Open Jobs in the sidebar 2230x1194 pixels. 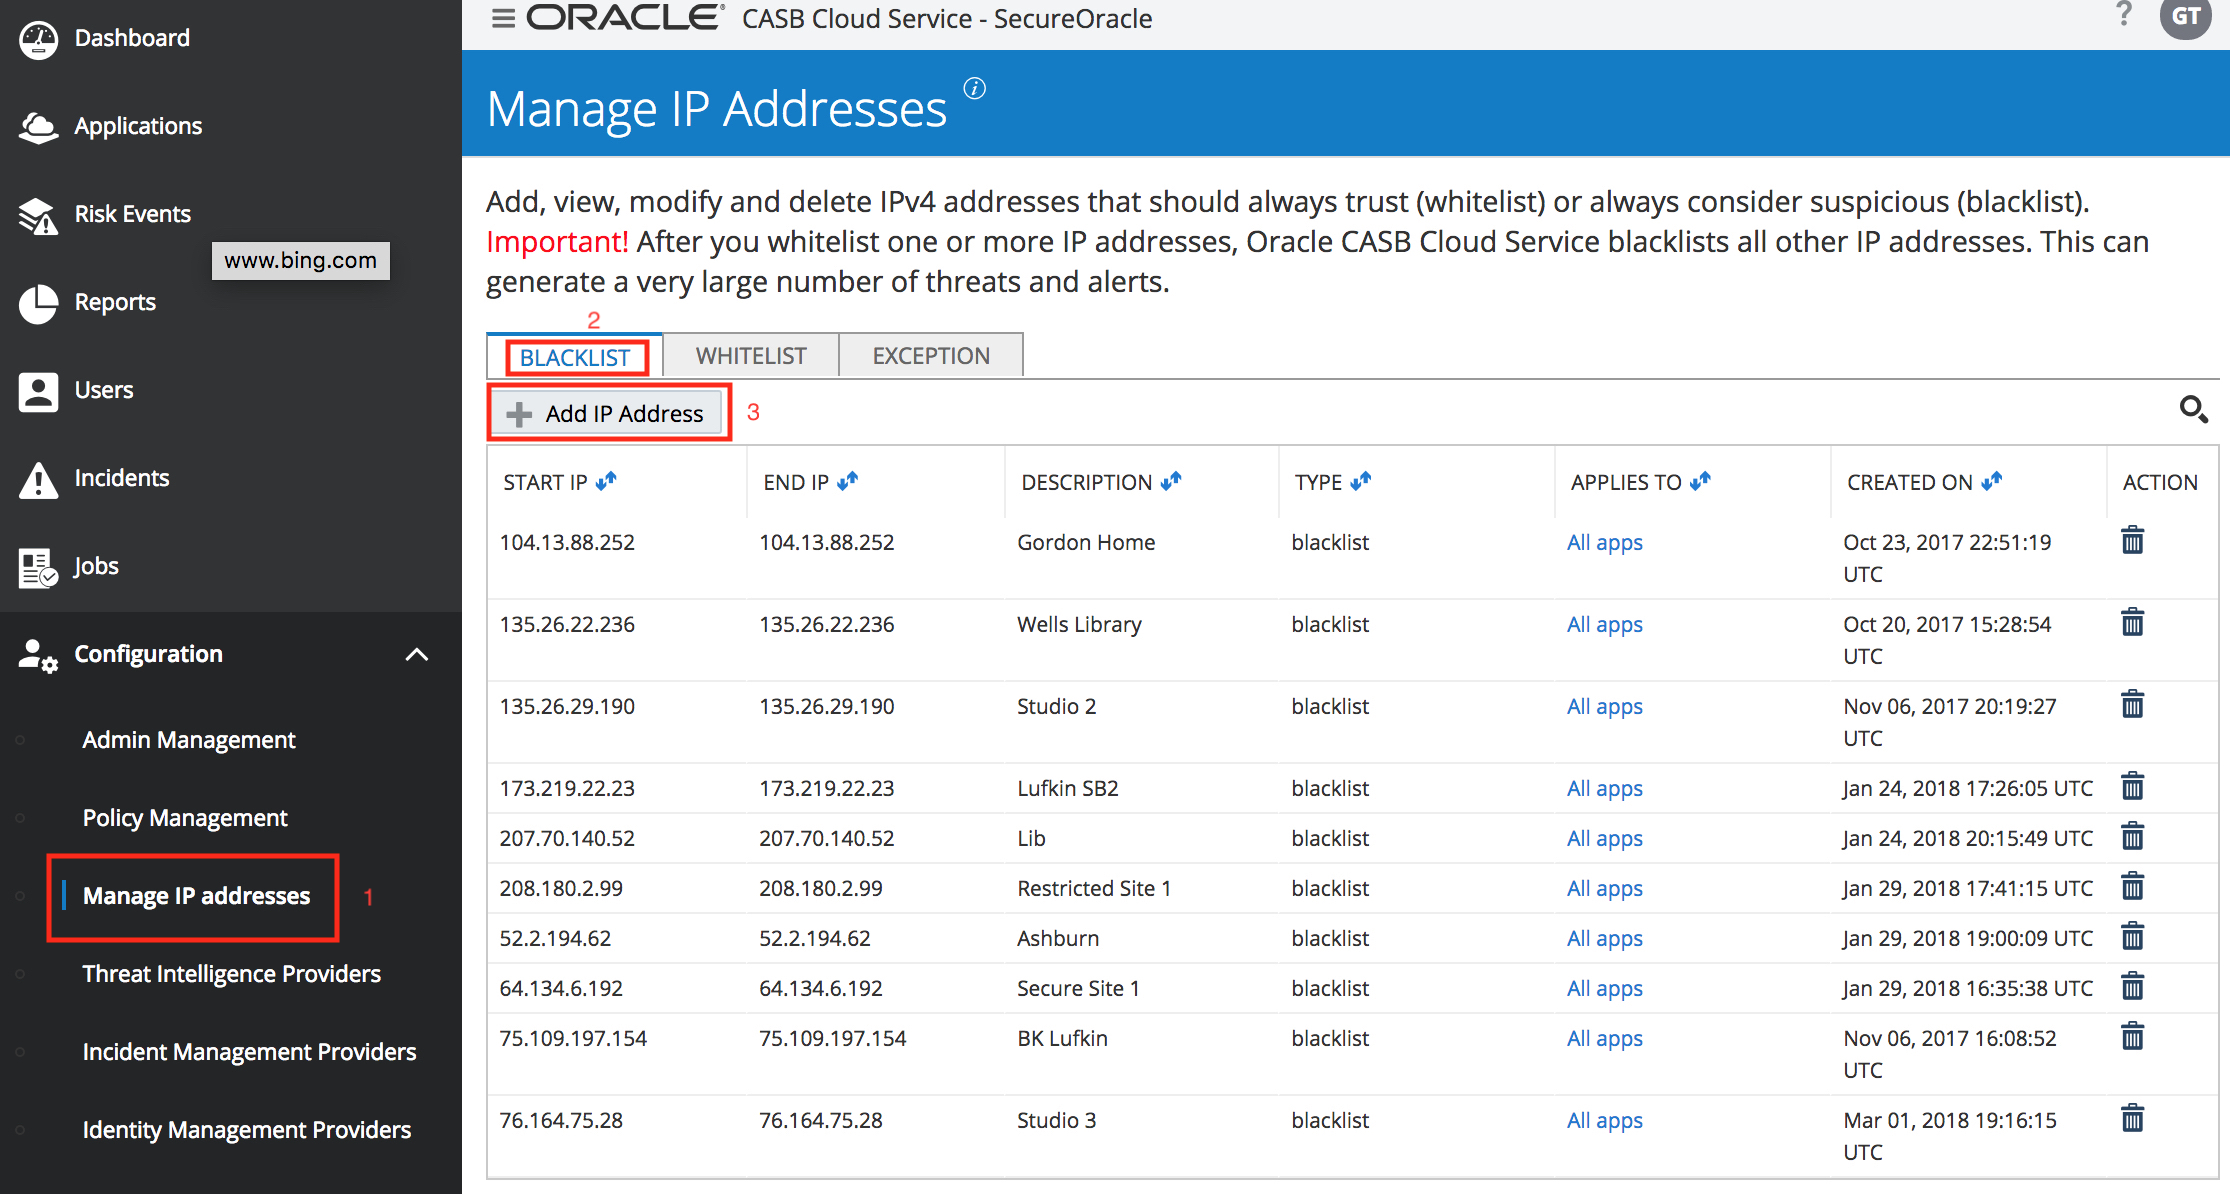click(96, 566)
